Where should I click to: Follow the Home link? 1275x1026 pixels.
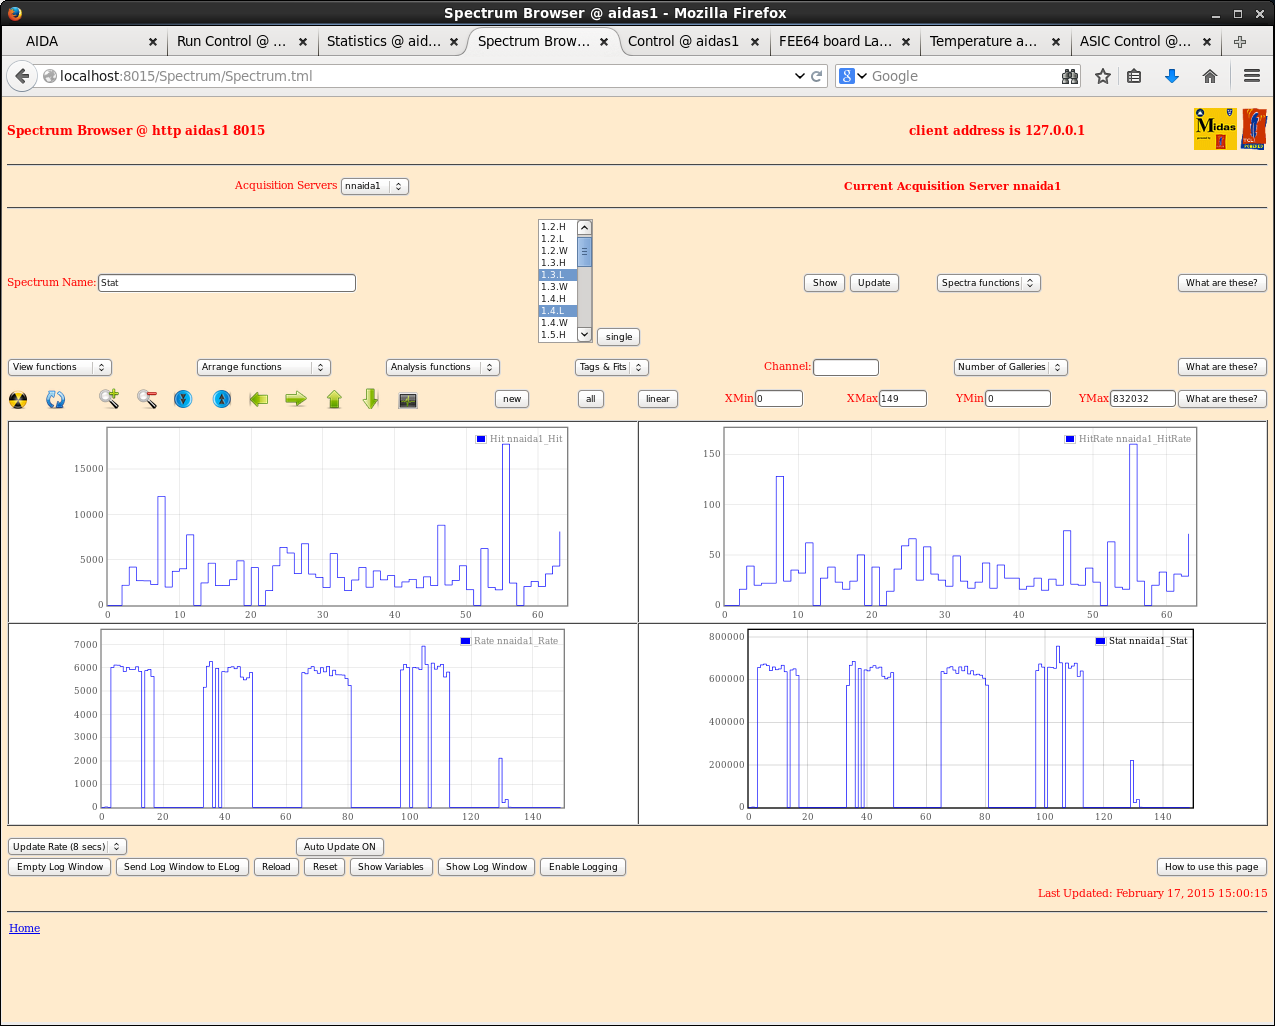pyautogui.click(x=25, y=928)
